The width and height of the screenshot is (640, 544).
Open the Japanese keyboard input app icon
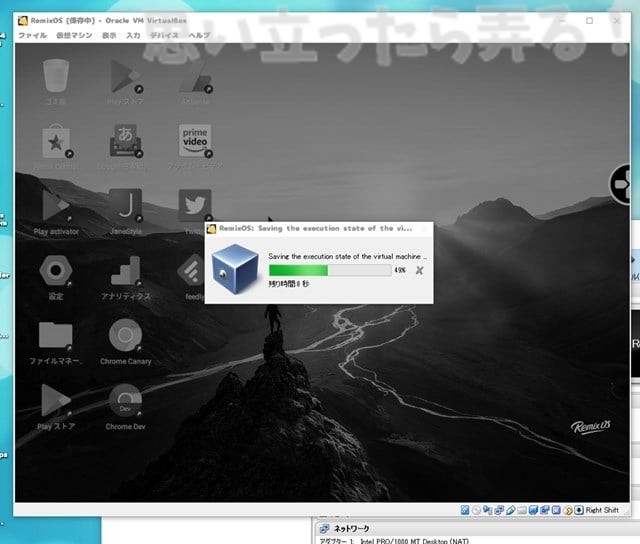[x=126, y=141]
